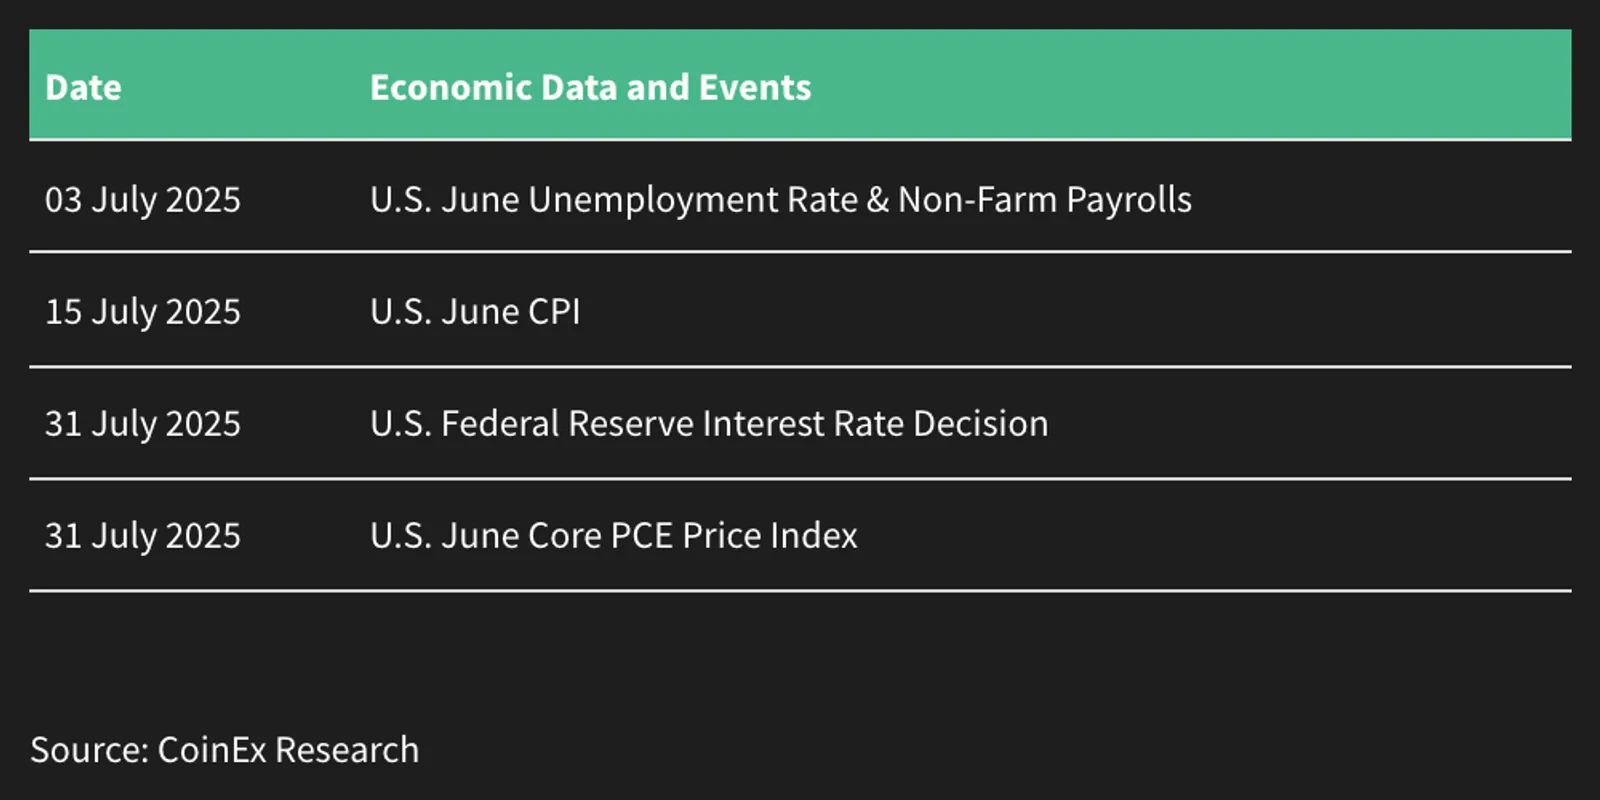Click the word Unemployment in first row
The height and width of the screenshot is (800, 1600).
[x=653, y=200]
